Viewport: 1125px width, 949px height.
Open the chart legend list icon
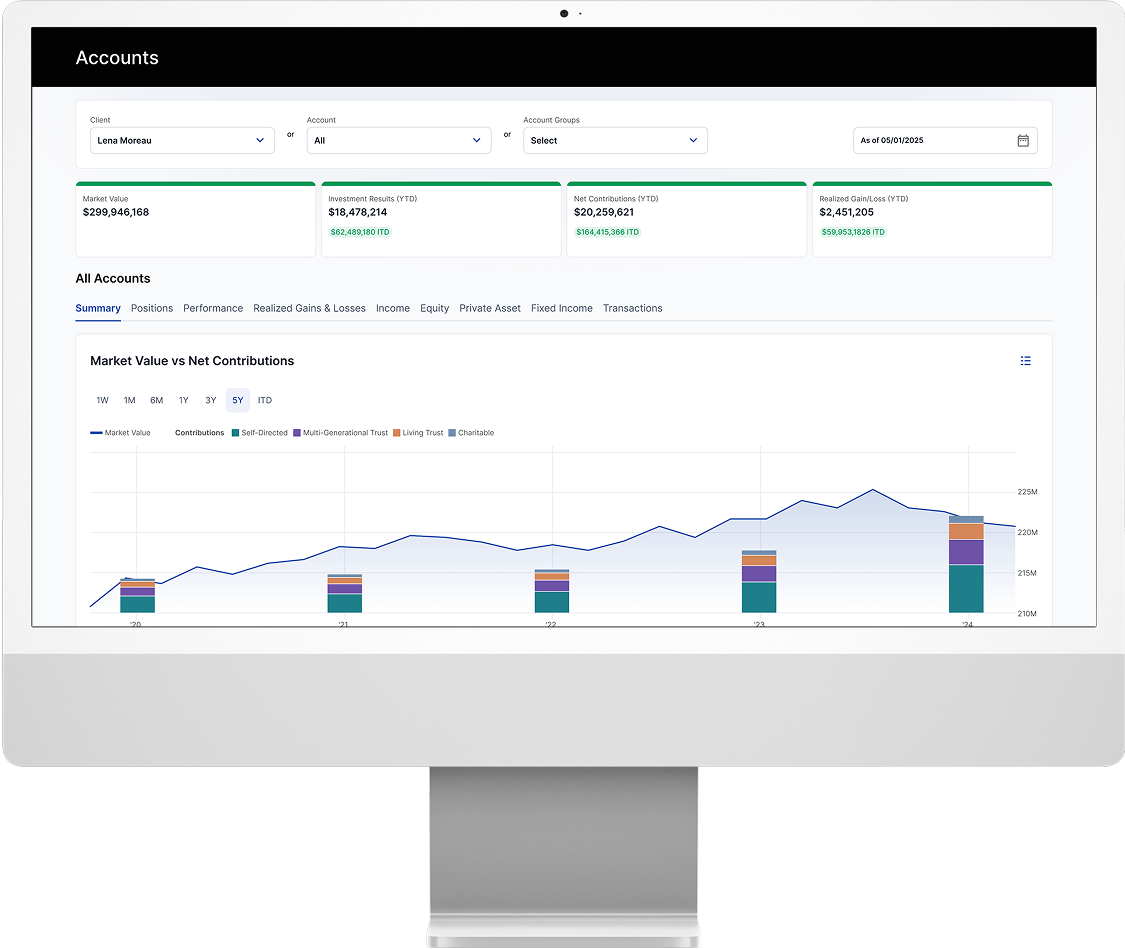pyautogui.click(x=1026, y=361)
